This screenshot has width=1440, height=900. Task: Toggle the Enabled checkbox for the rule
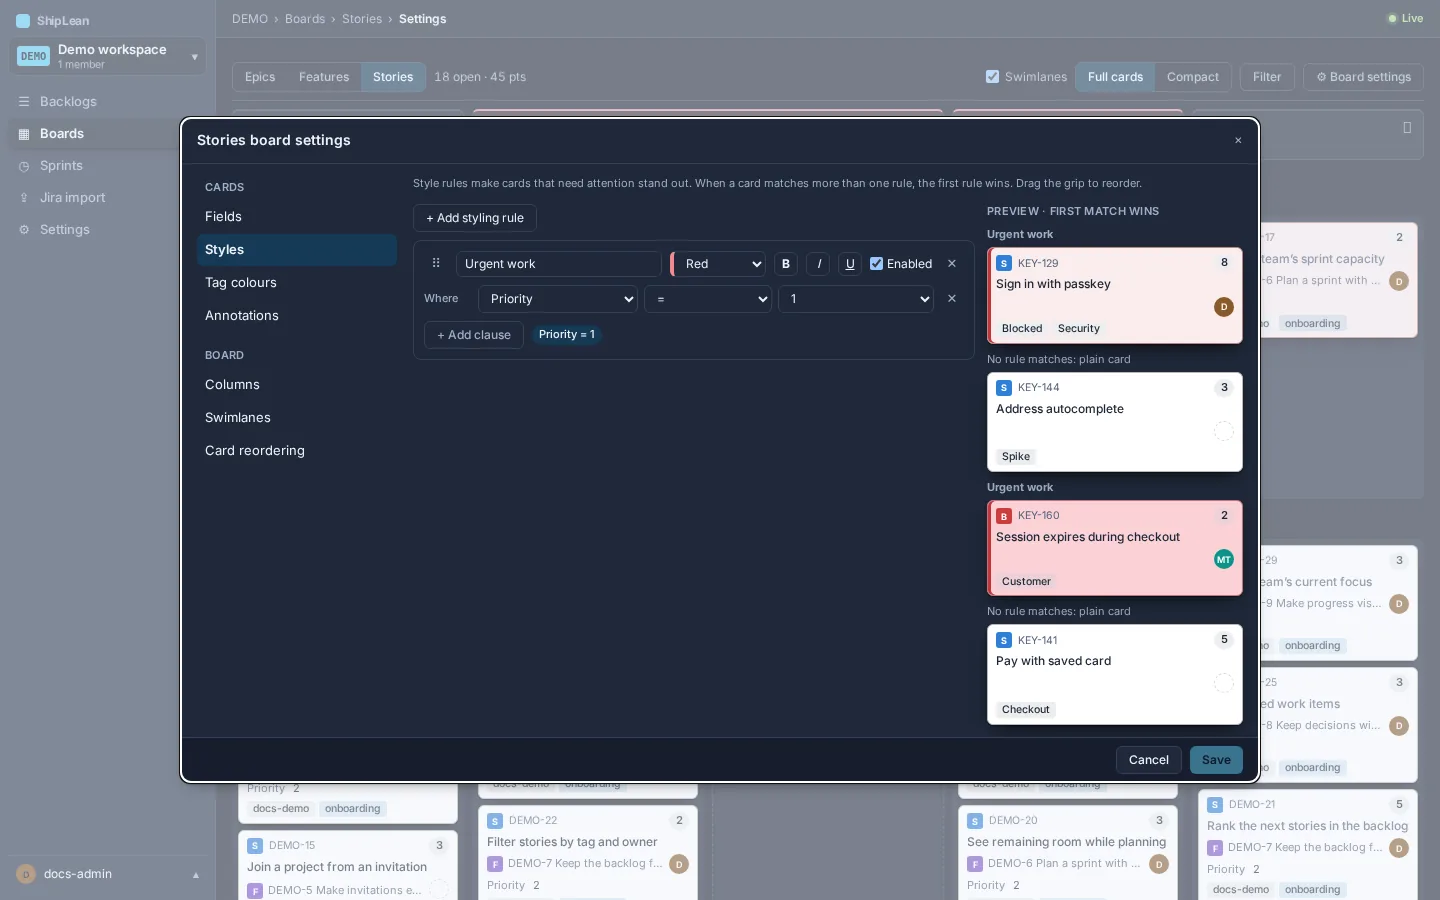coord(876,264)
